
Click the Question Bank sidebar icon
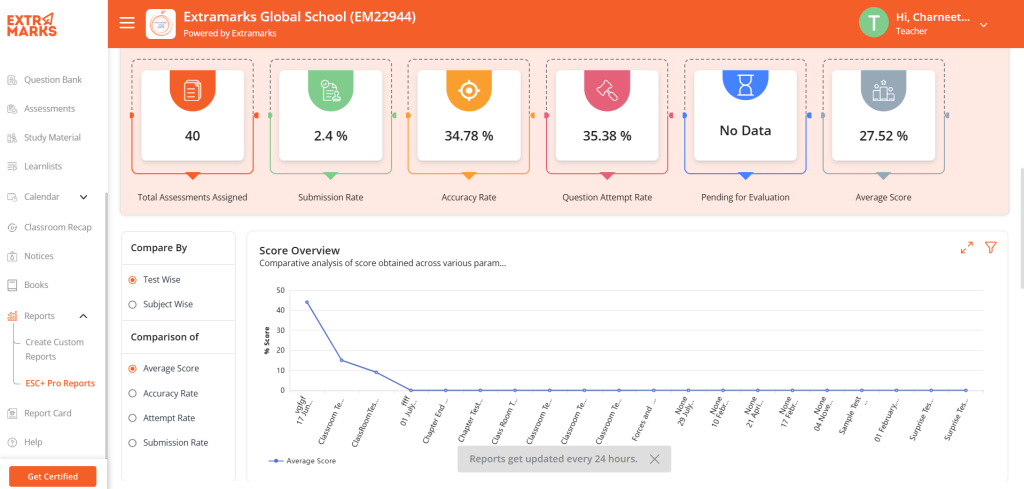pyautogui.click(x=12, y=80)
